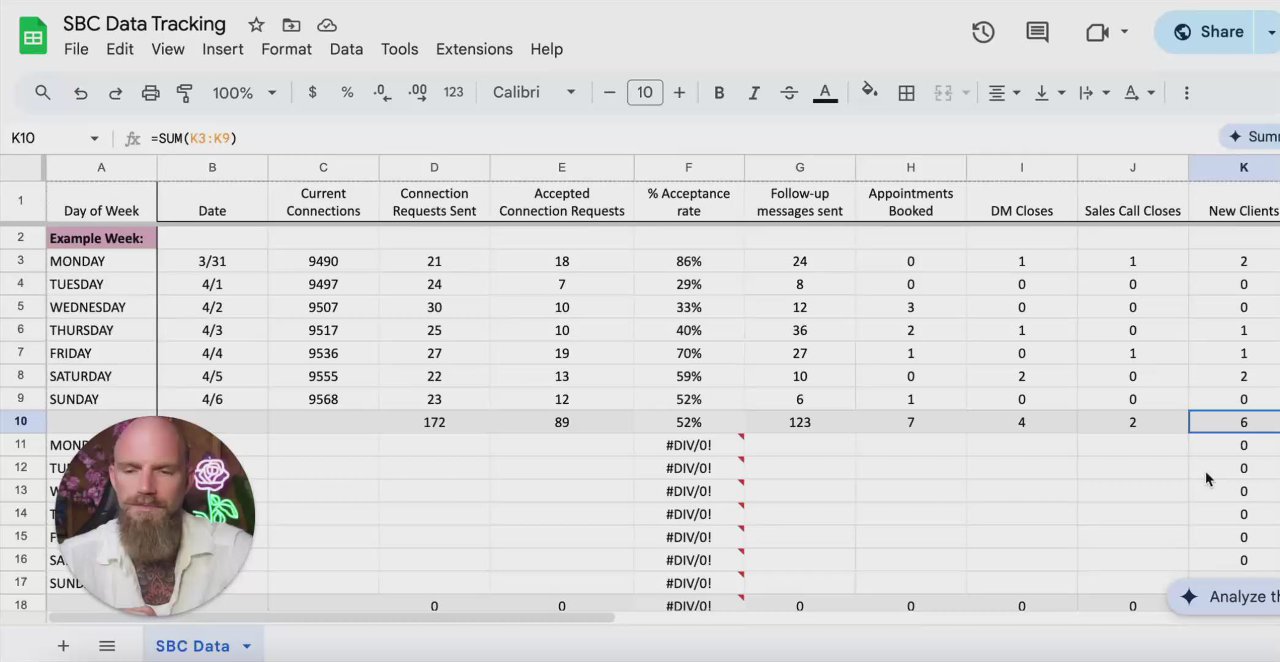Open the borders options
The image size is (1280, 662).
(906, 92)
